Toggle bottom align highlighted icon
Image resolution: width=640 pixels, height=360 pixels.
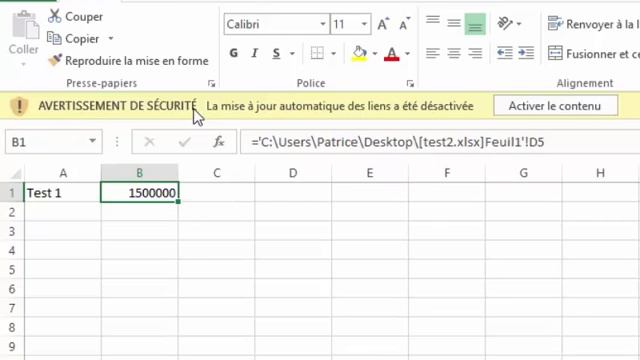pyautogui.click(x=475, y=24)
